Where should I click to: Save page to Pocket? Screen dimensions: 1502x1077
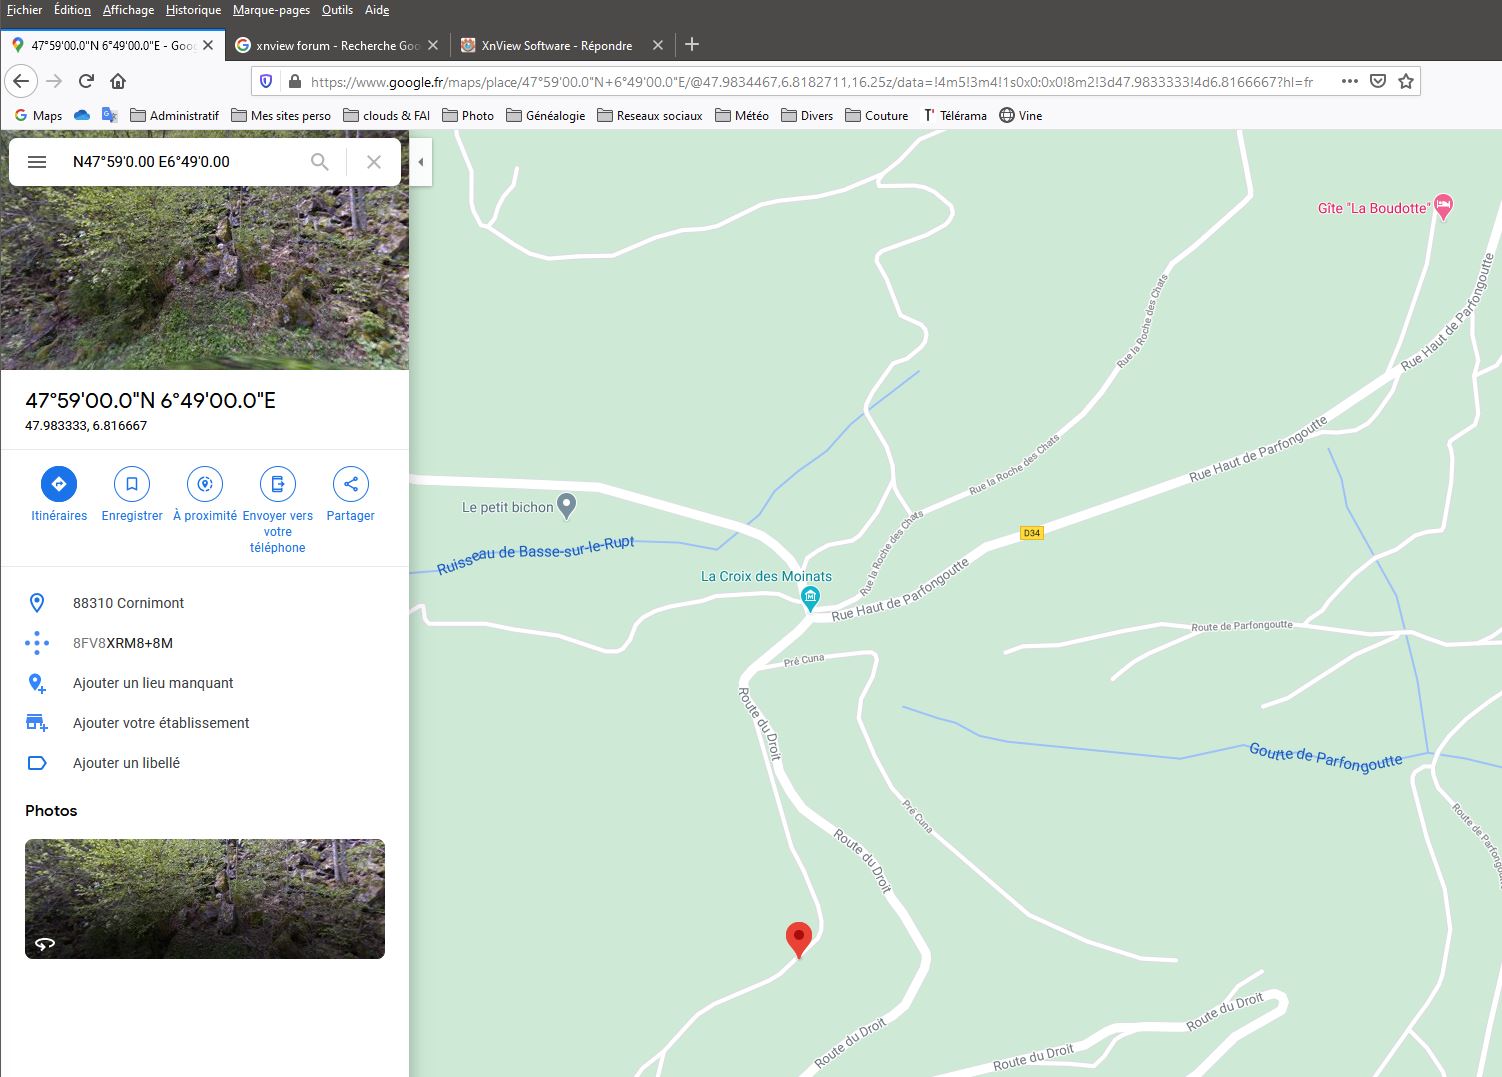tap(1377, 81)
